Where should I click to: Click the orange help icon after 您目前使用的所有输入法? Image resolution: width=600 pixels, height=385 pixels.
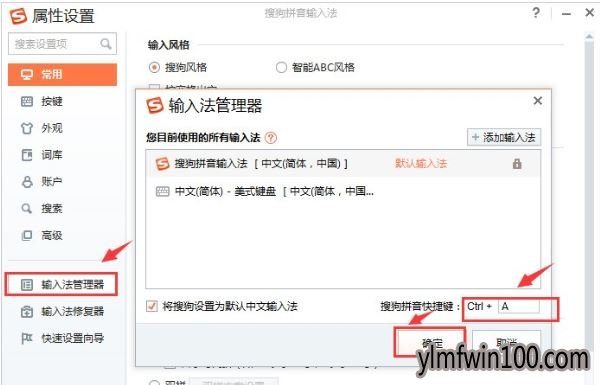[x=271, y=137]
